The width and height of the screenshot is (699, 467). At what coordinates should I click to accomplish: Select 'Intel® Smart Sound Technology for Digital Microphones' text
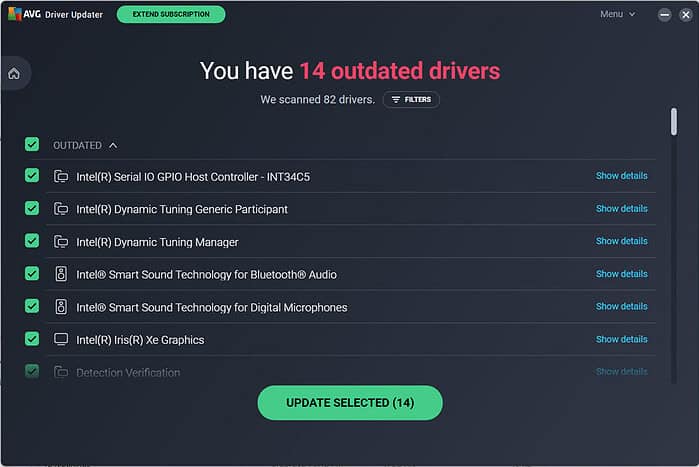point(212,307)
